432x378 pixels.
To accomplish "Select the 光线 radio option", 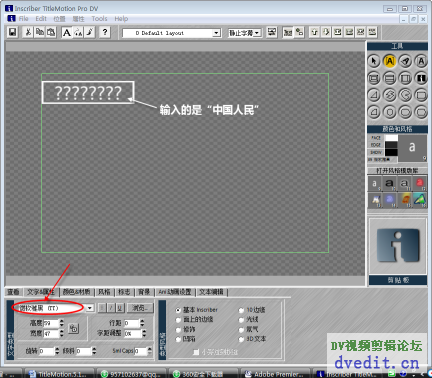I will pos(241,320).
